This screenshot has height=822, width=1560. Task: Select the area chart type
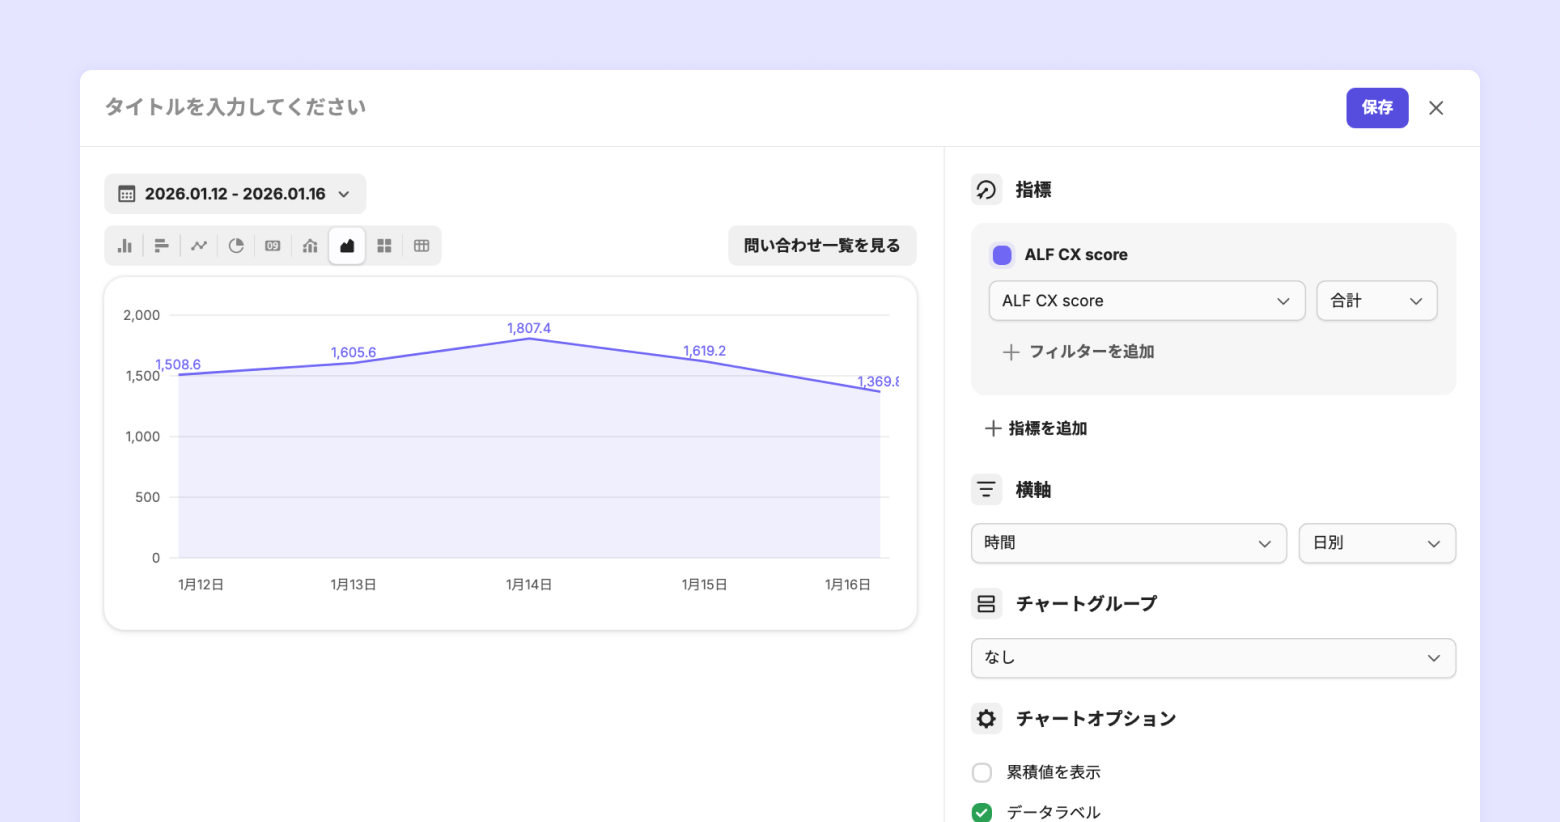[347, 246]
